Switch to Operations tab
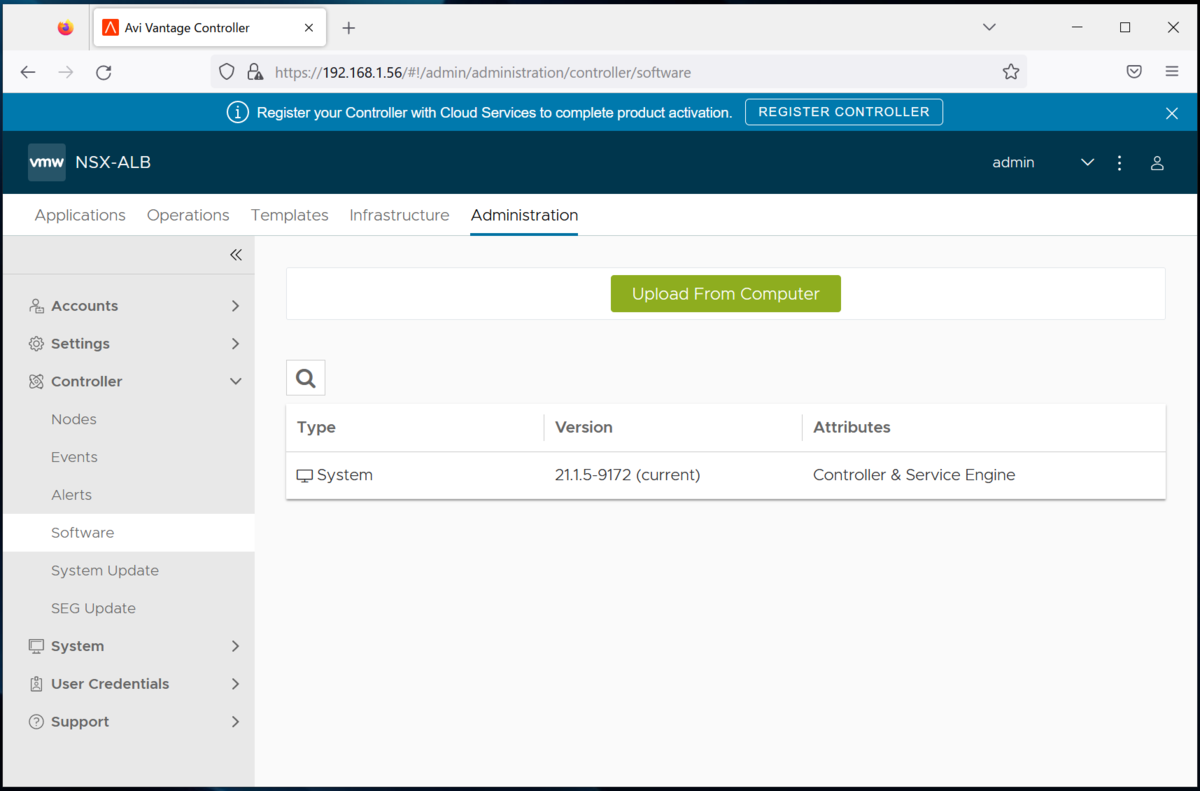The height and width of the screenshot is (791, 1200). (x=188, y=215)
